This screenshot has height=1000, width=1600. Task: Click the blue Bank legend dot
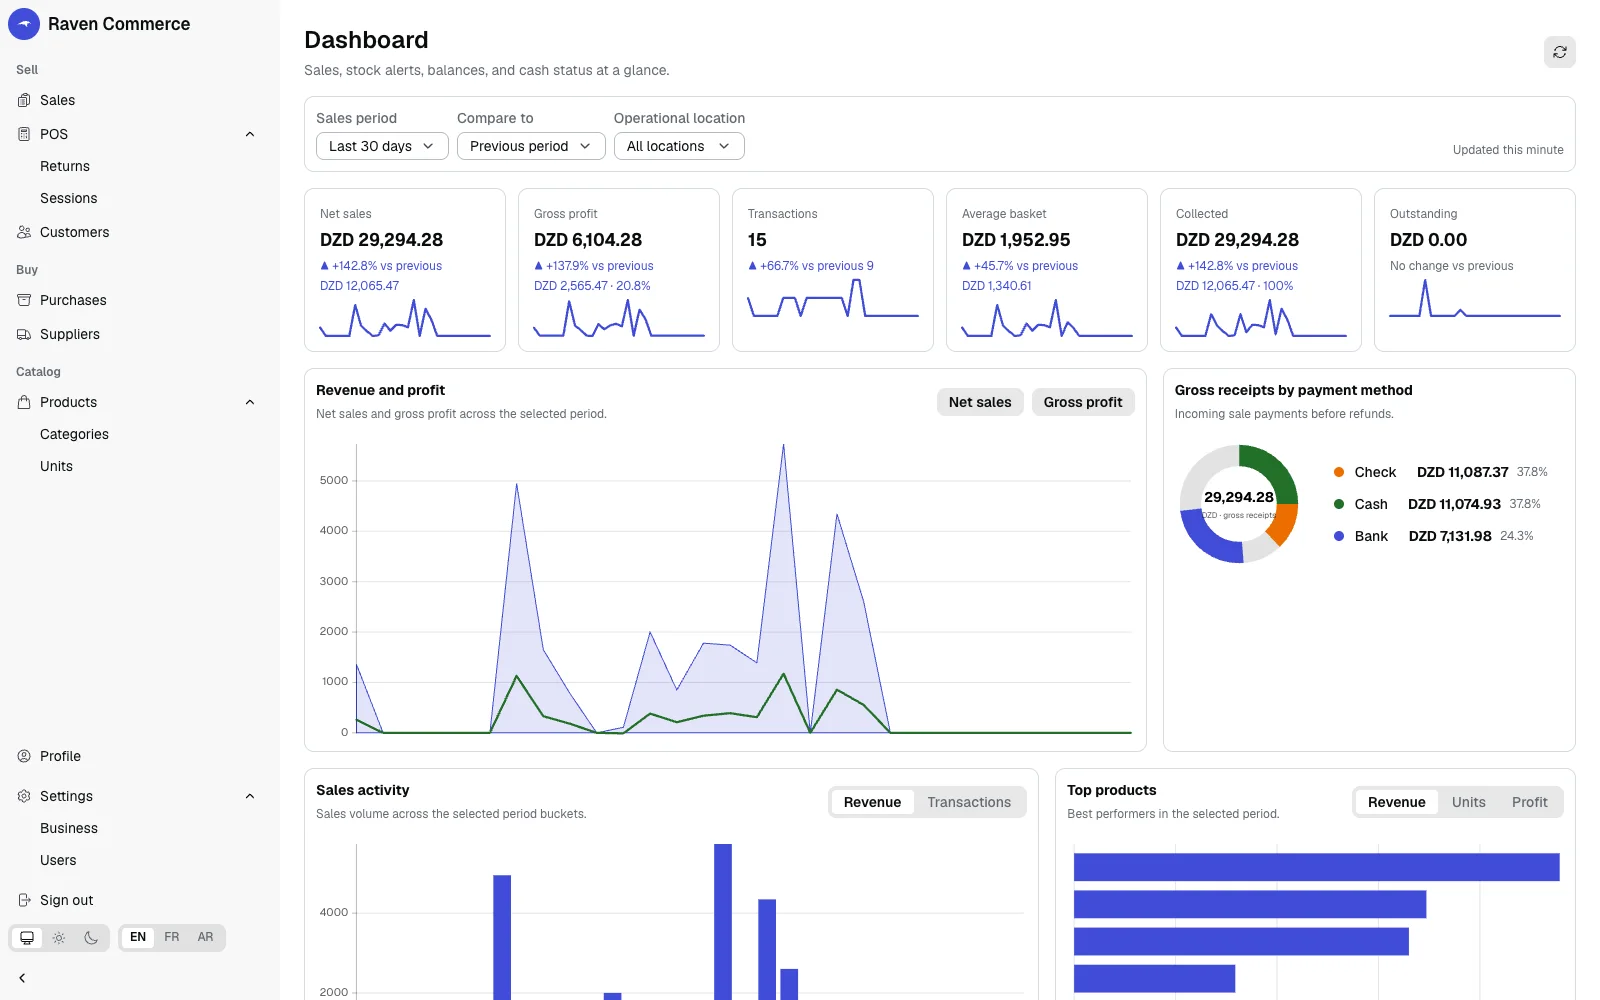coord(1339,536)
